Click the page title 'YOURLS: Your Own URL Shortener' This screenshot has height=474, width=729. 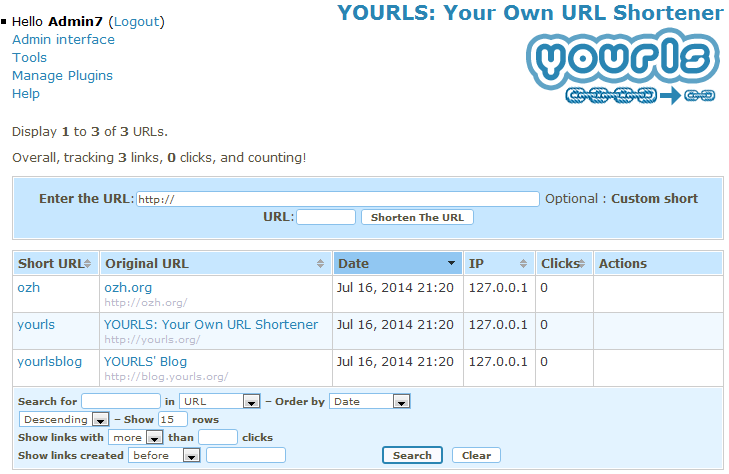pos(530,13)
